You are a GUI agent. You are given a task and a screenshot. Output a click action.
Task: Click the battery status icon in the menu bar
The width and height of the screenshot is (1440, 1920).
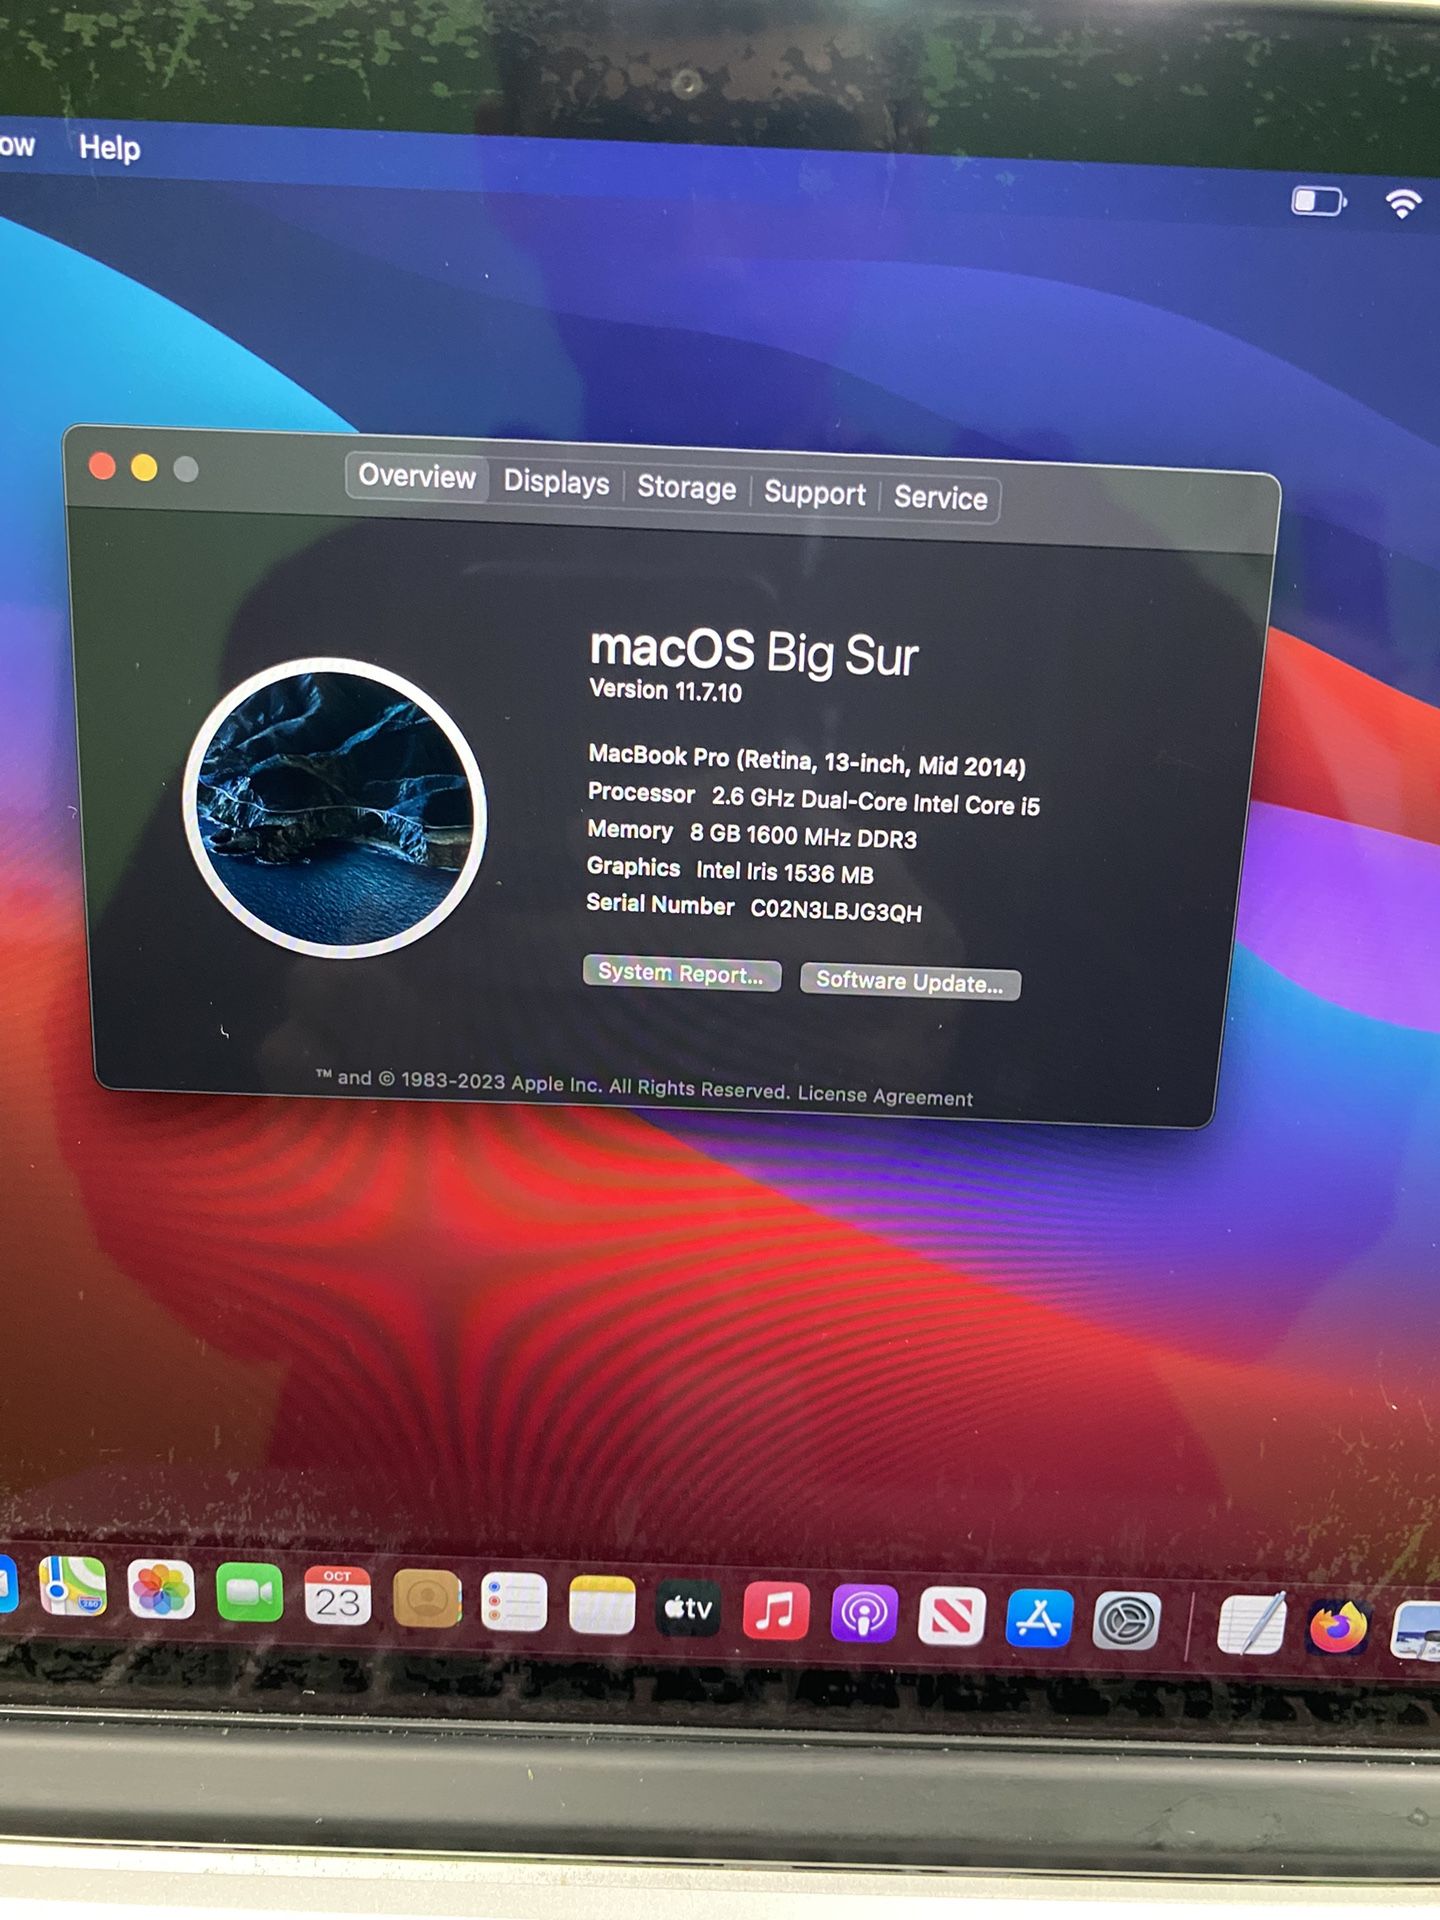pos(1319,201)
